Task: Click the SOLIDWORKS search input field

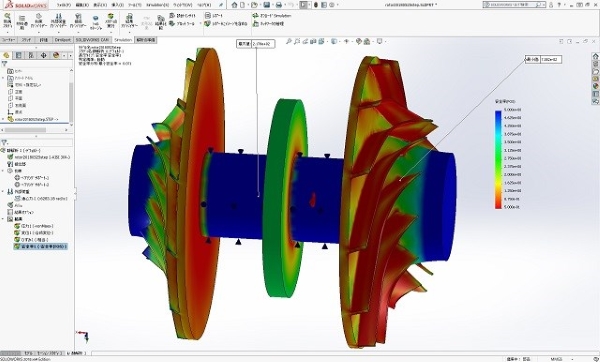Action: pos(514,5)
